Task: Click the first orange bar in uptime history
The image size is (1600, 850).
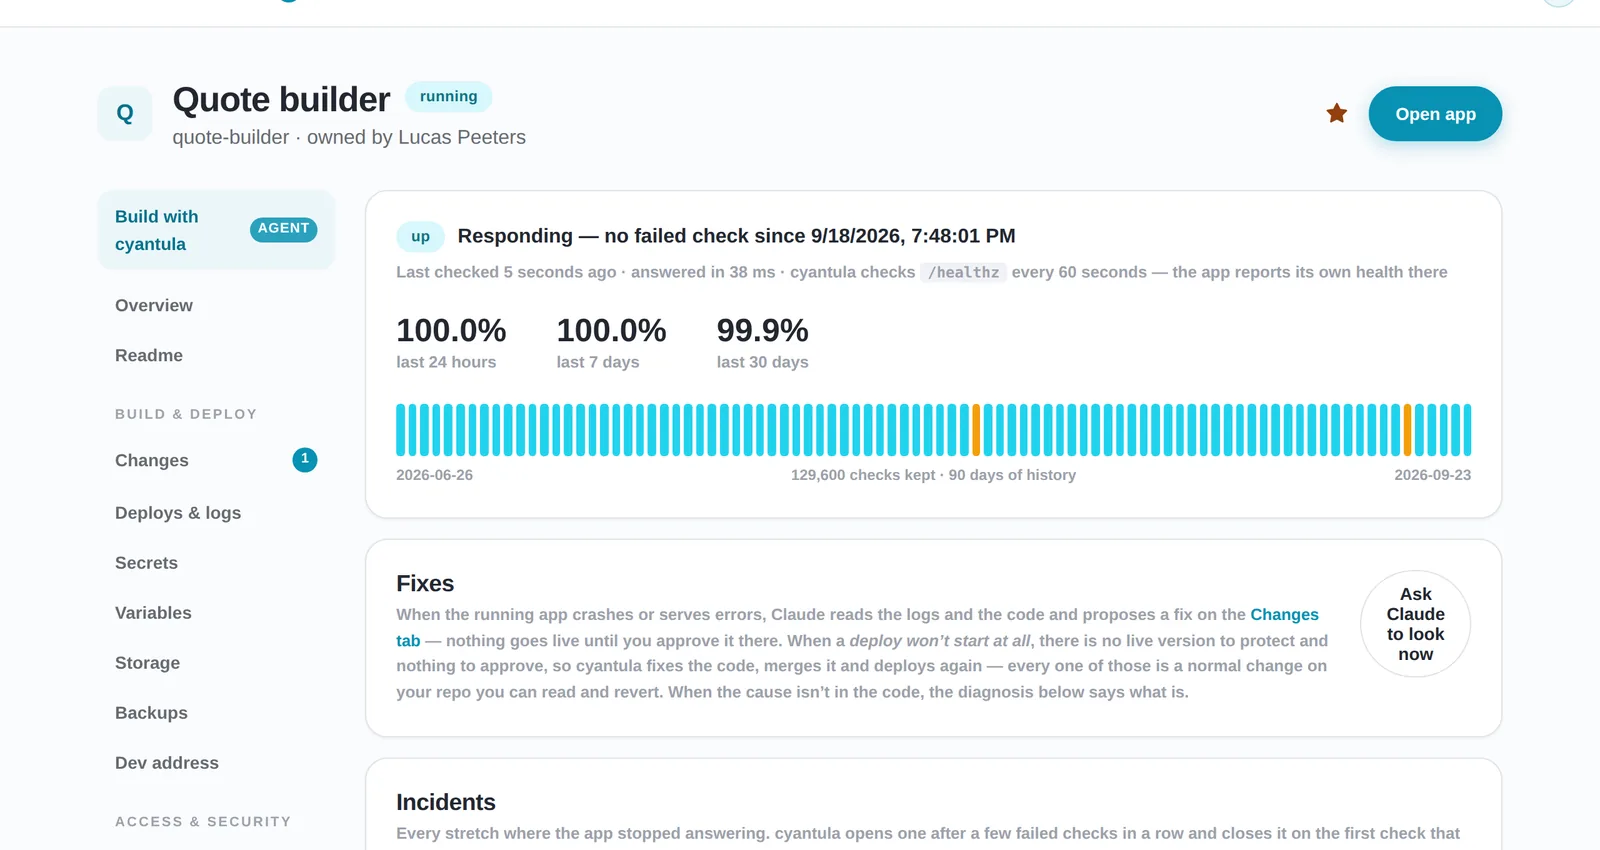Action: [977, 430]
